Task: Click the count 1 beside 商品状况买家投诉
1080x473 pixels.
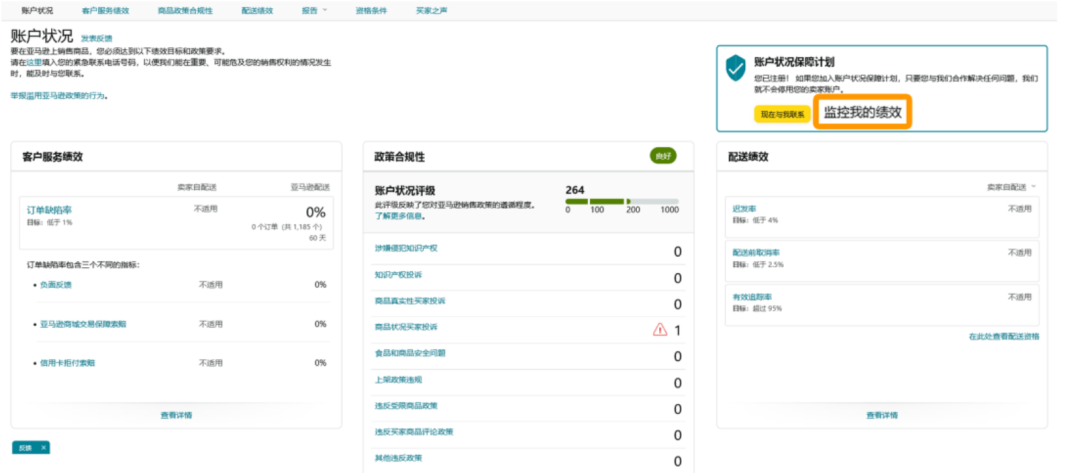Action: [678, 330]
